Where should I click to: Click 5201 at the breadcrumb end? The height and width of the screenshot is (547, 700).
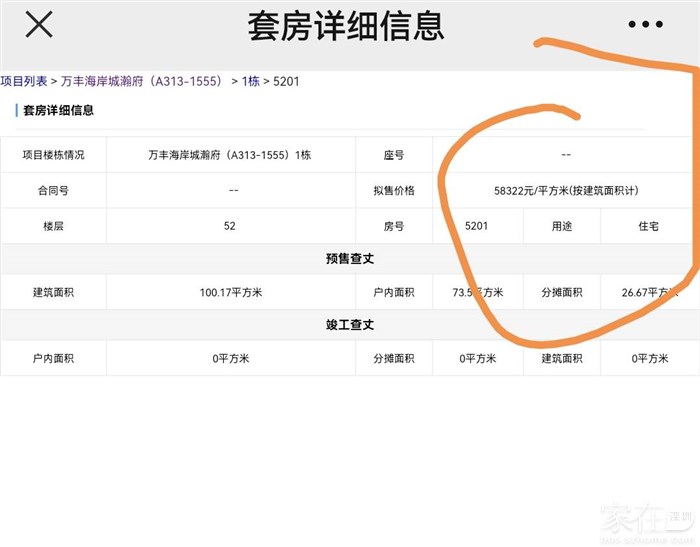click(x=286, y=81)
